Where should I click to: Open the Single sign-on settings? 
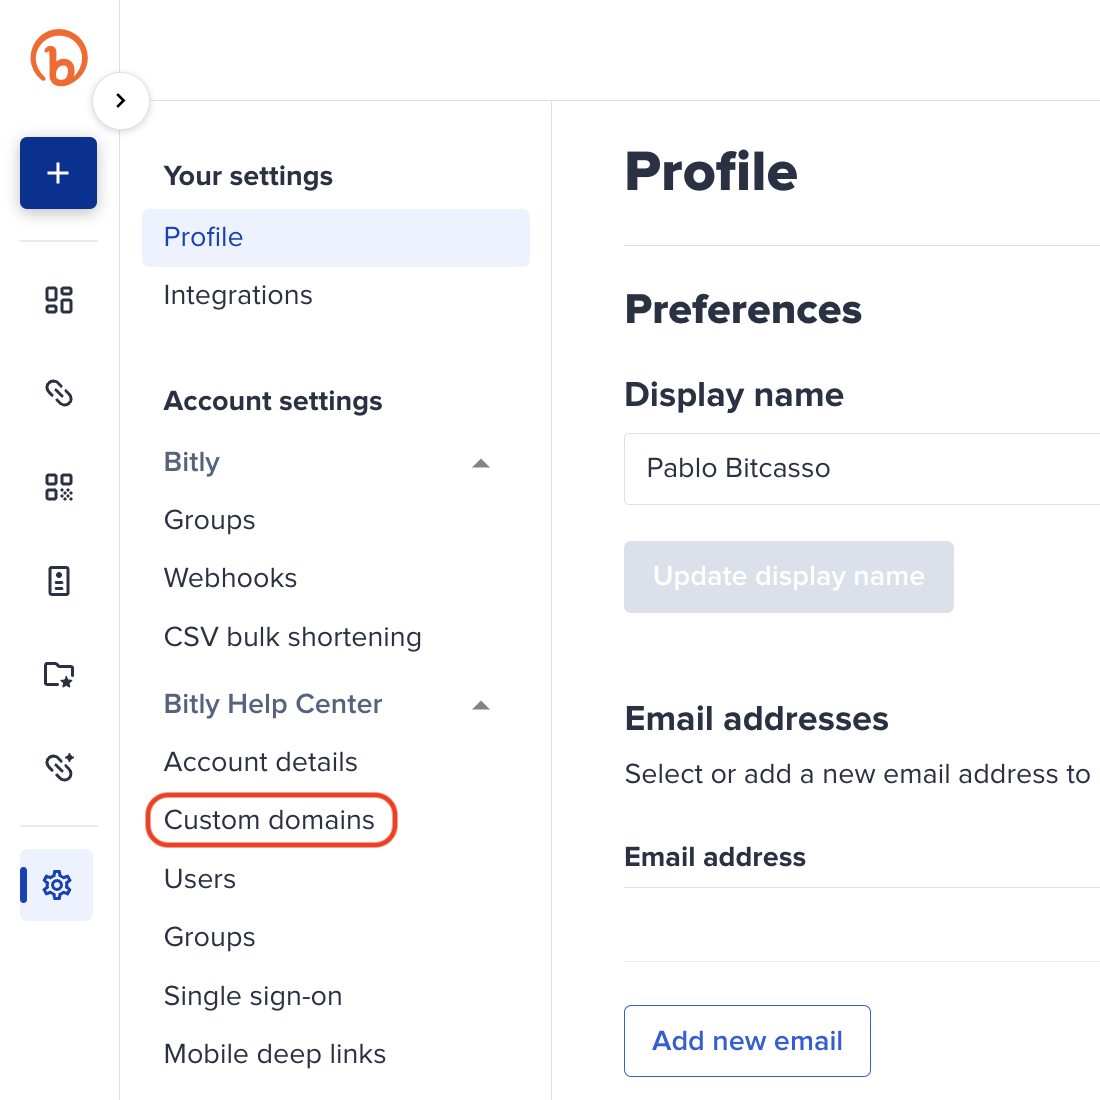point(252,996)
